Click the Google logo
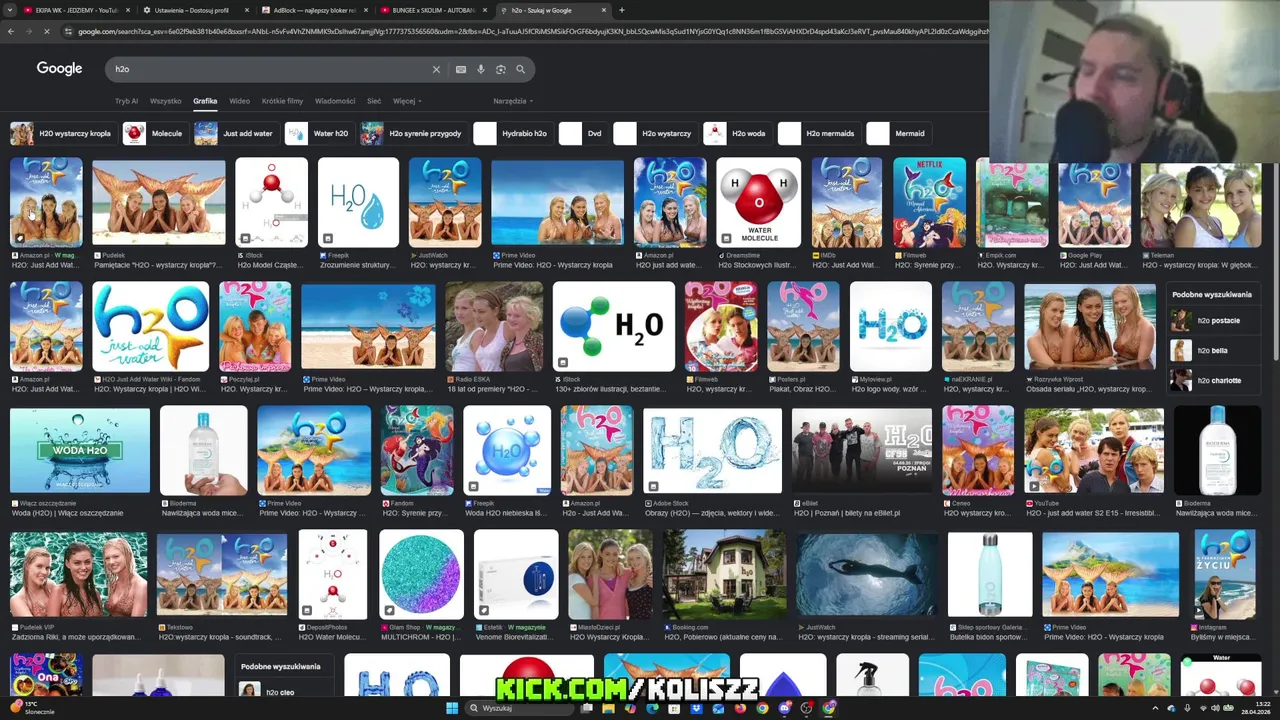Screen dimensions: 1280x720 point(59,68)
